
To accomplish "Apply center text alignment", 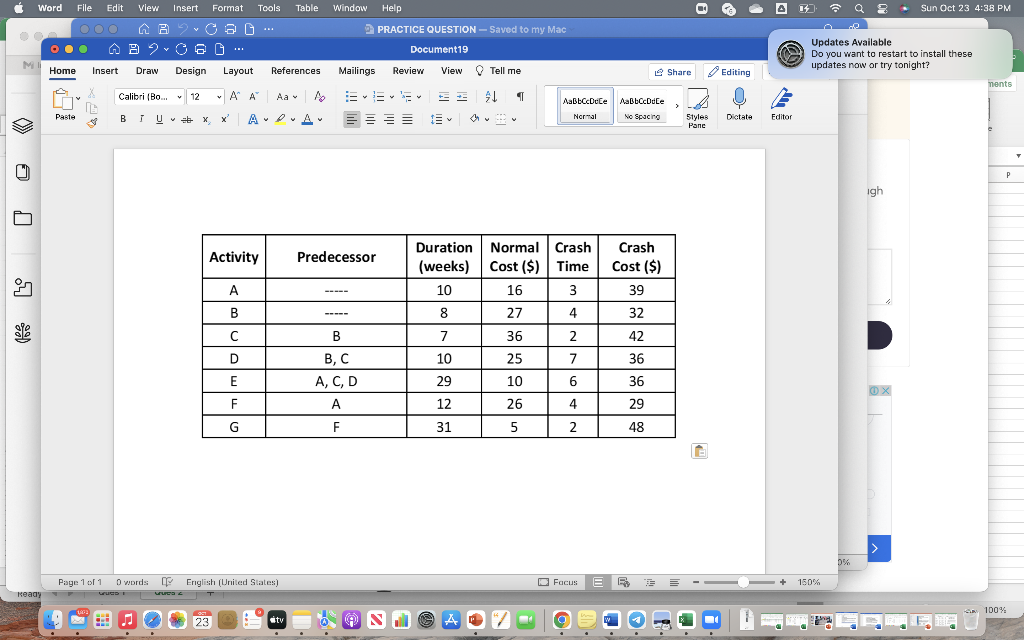I will [368, 118].
